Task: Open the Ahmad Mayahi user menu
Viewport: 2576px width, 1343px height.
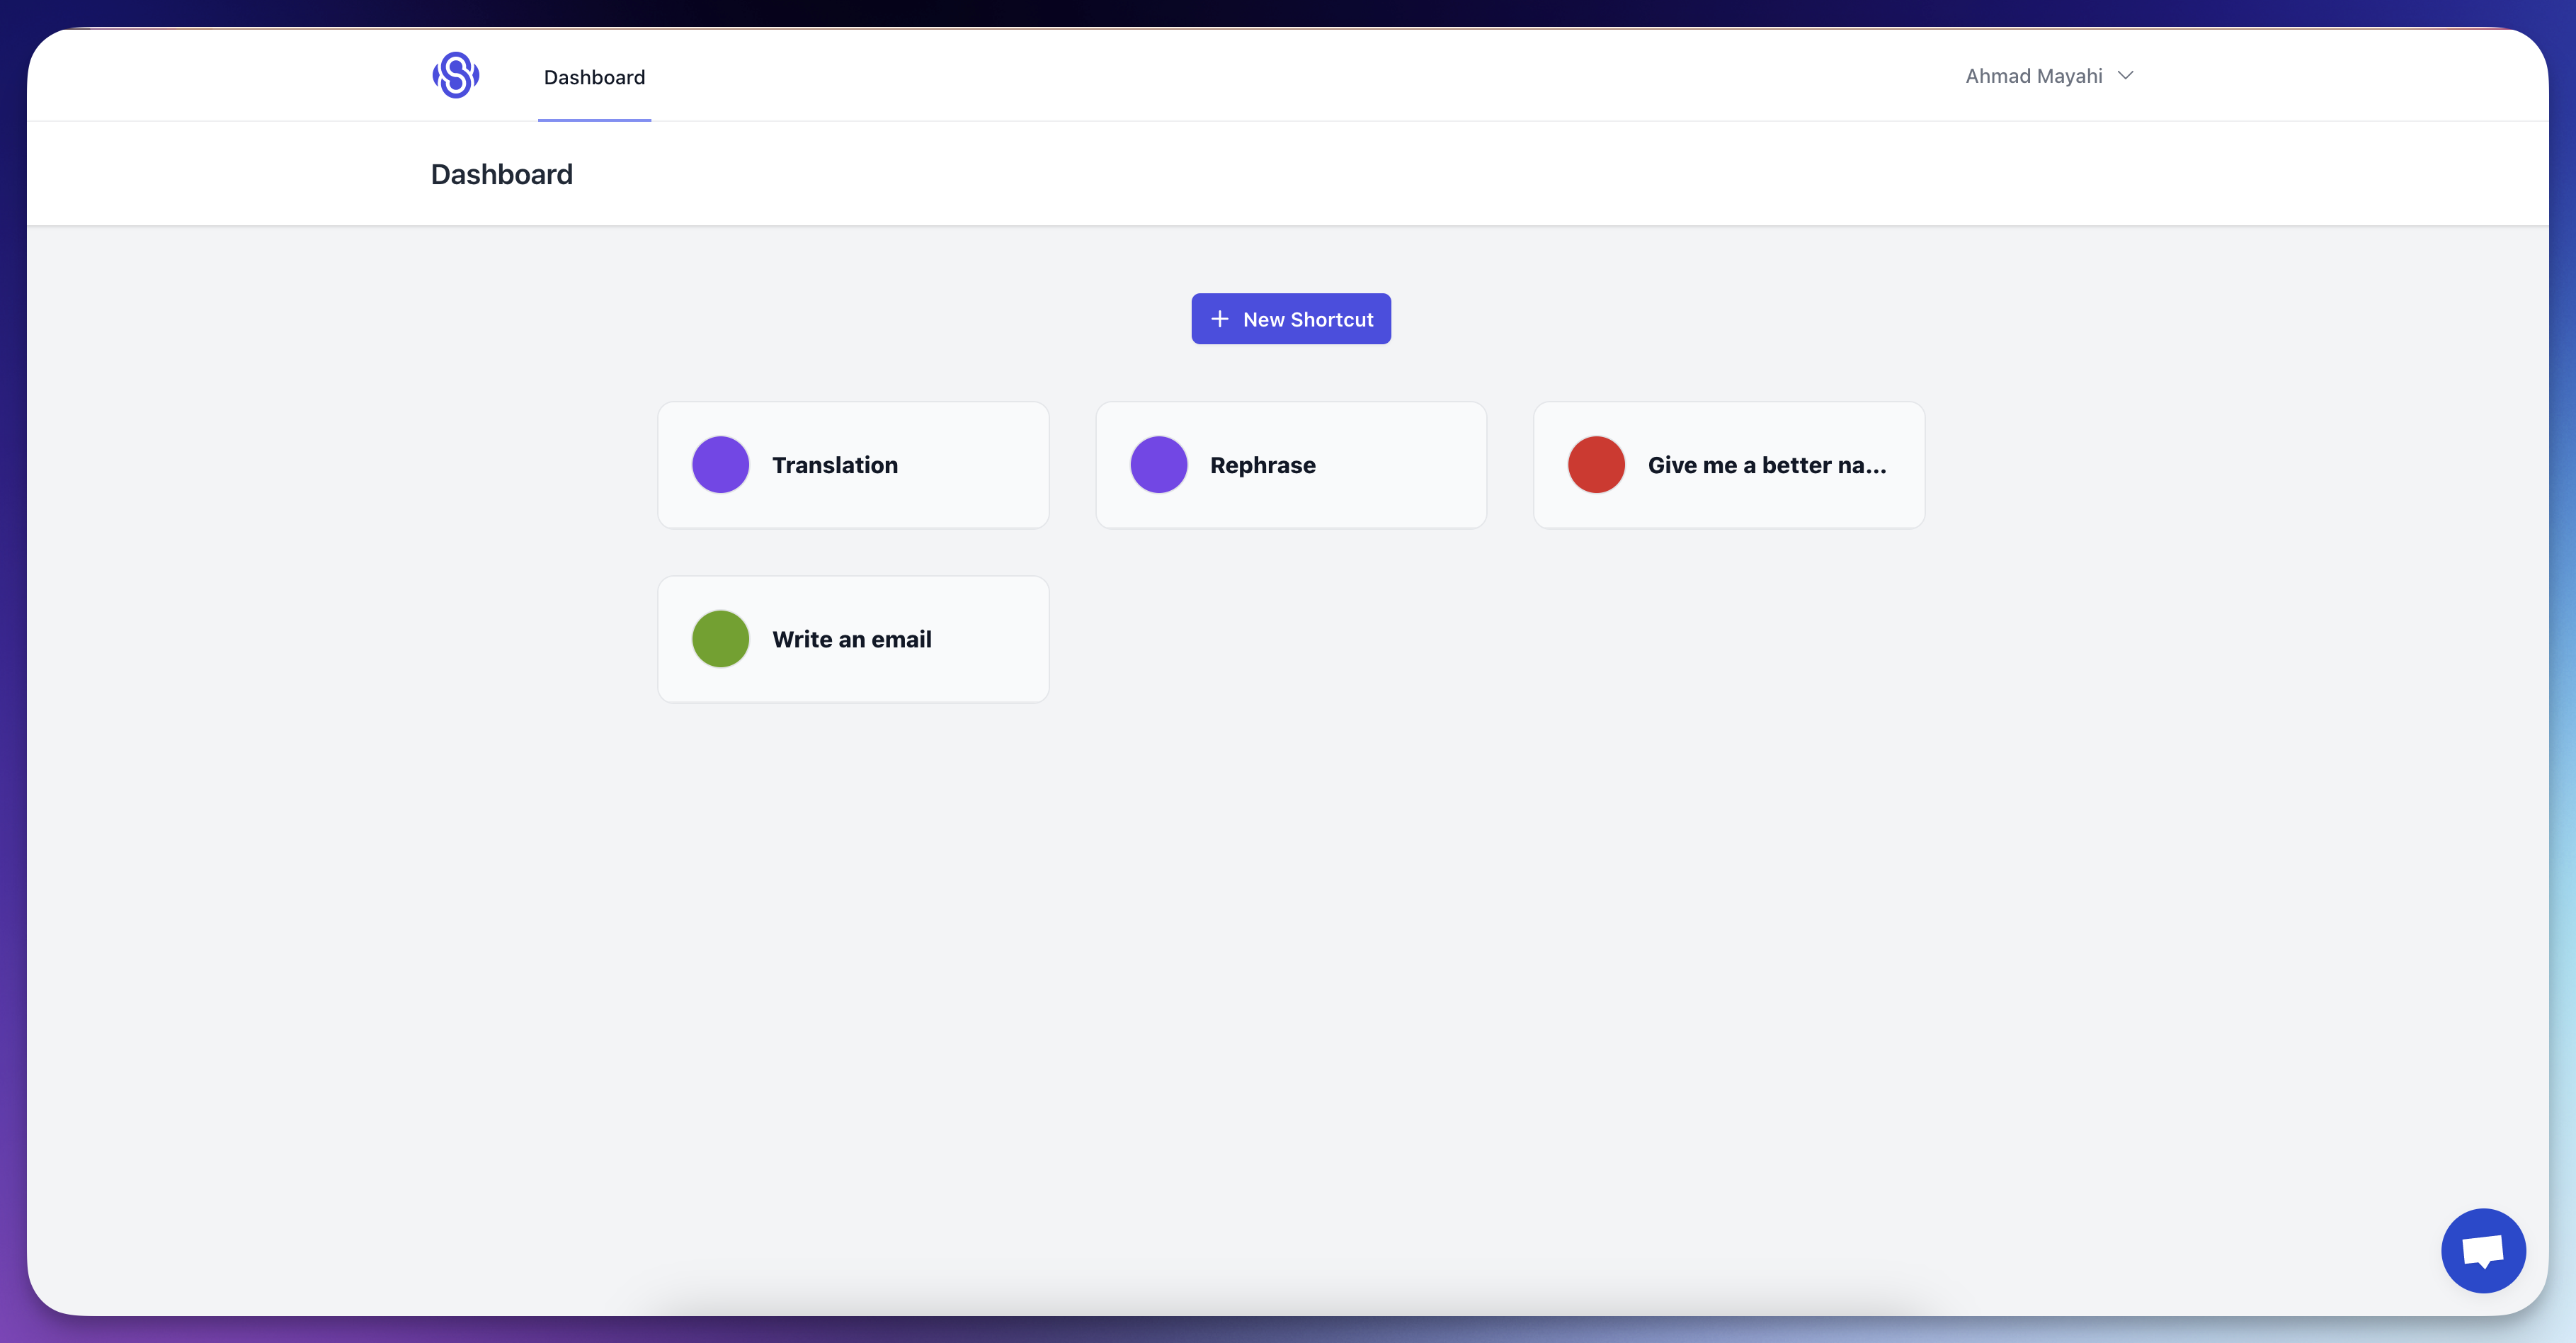Action: 2033,76
